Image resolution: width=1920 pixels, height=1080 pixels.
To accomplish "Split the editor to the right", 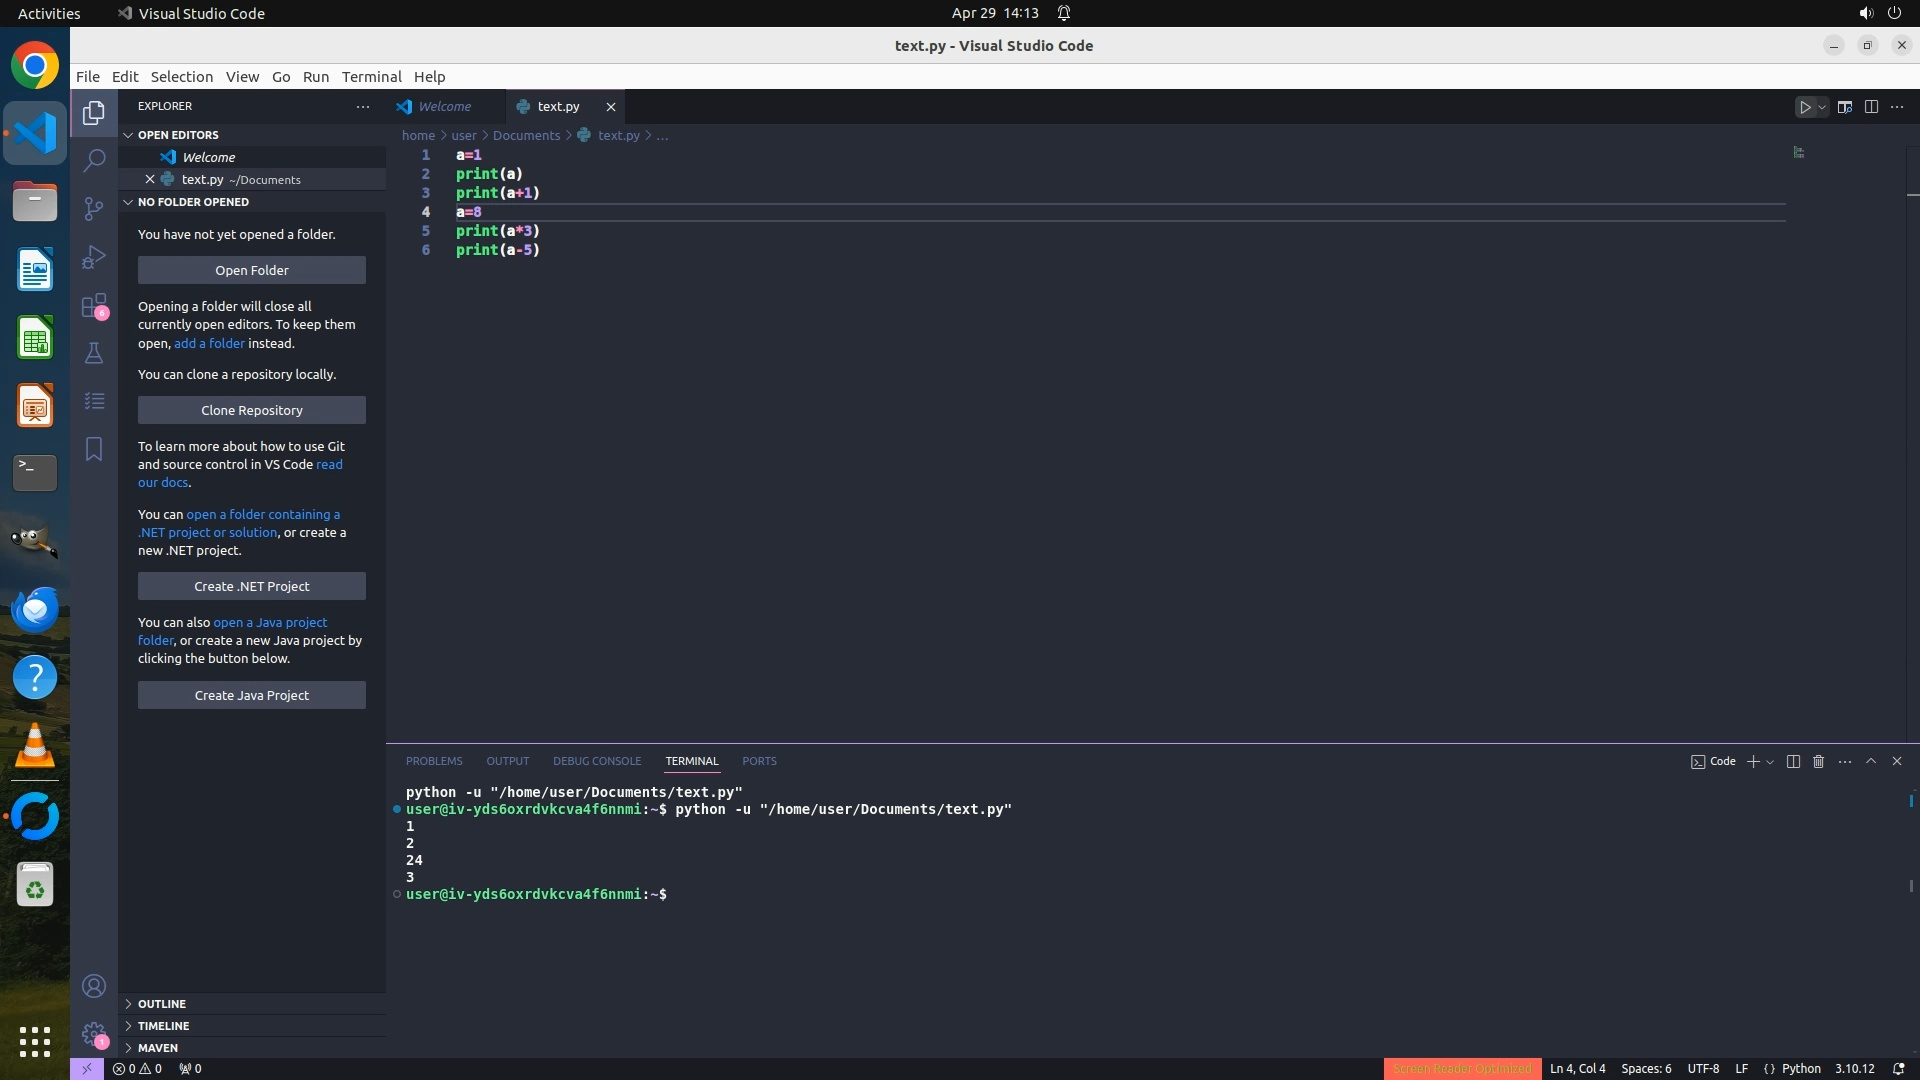I will pos(1871,107).
